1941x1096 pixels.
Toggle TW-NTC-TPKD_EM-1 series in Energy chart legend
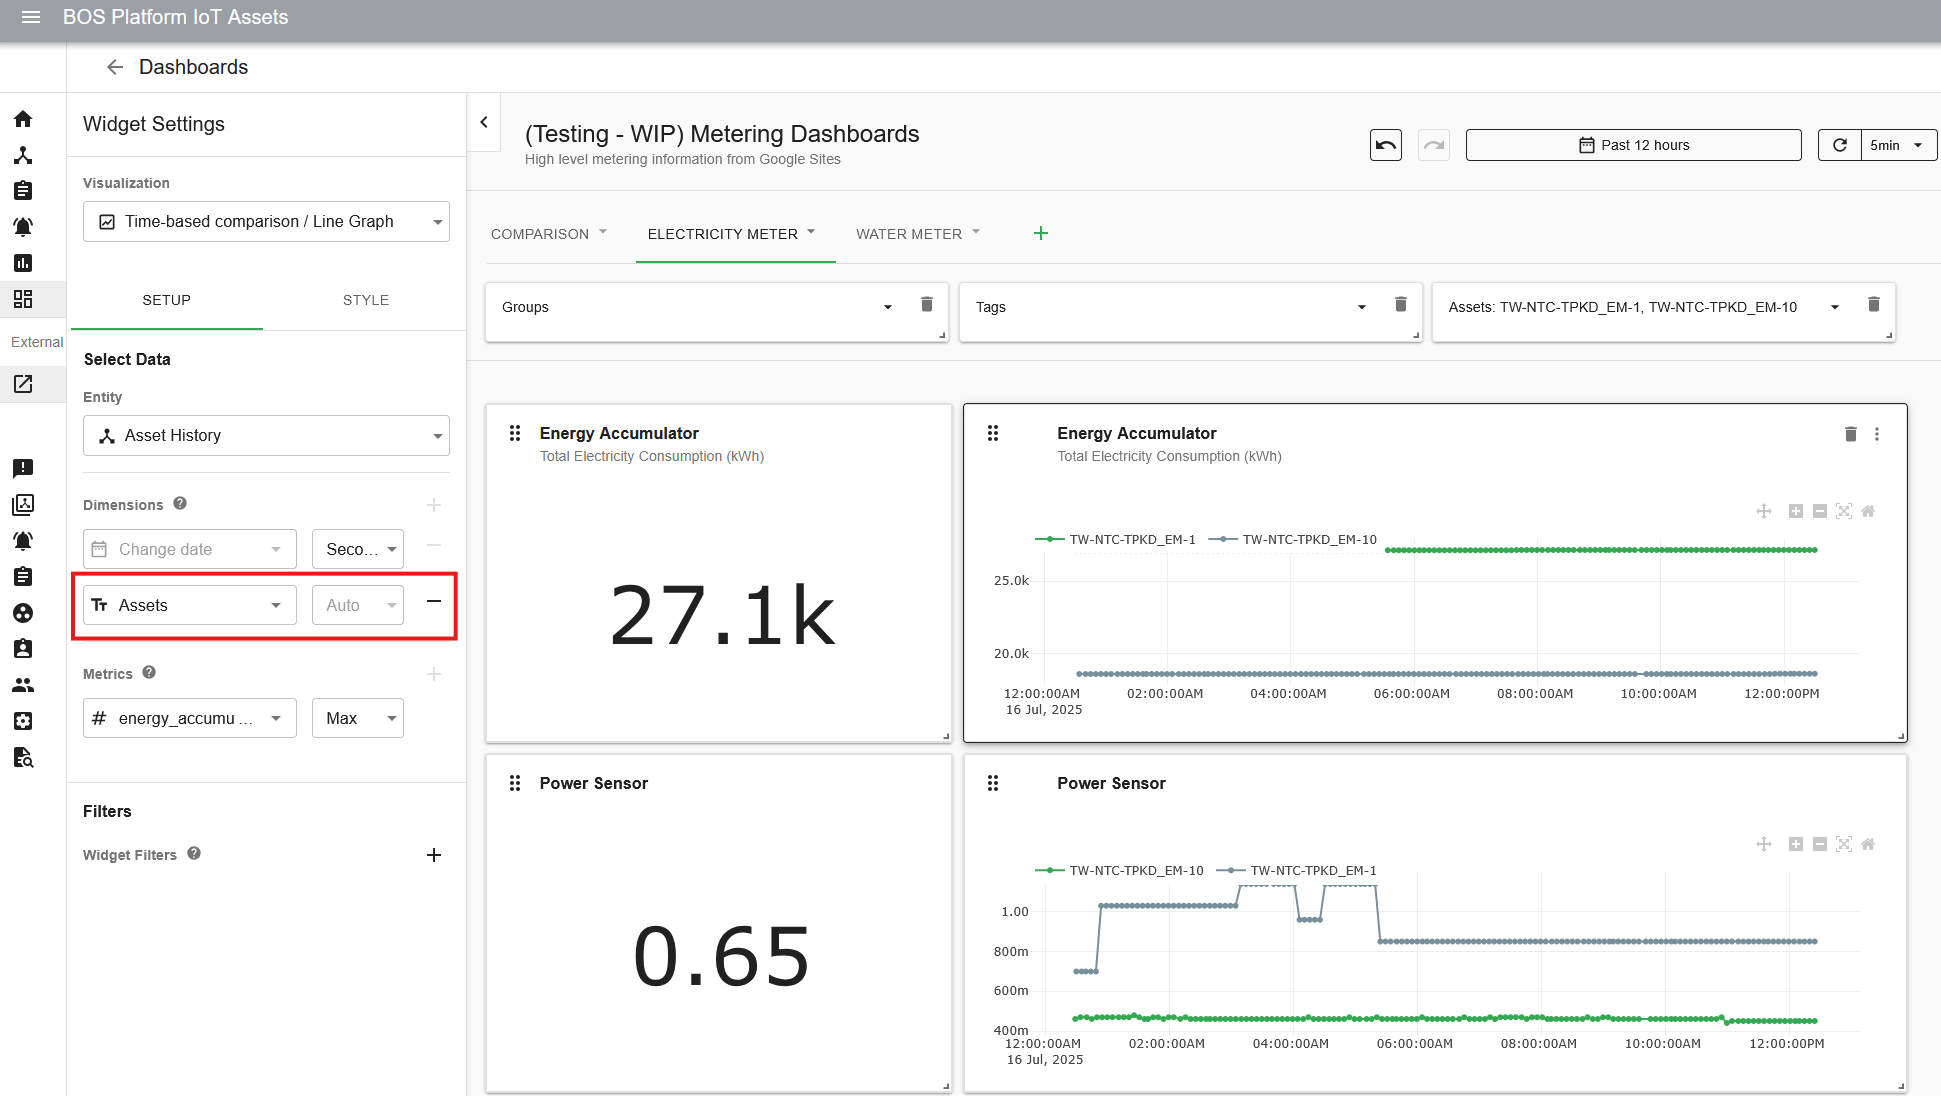click(x=1131, y=540)
